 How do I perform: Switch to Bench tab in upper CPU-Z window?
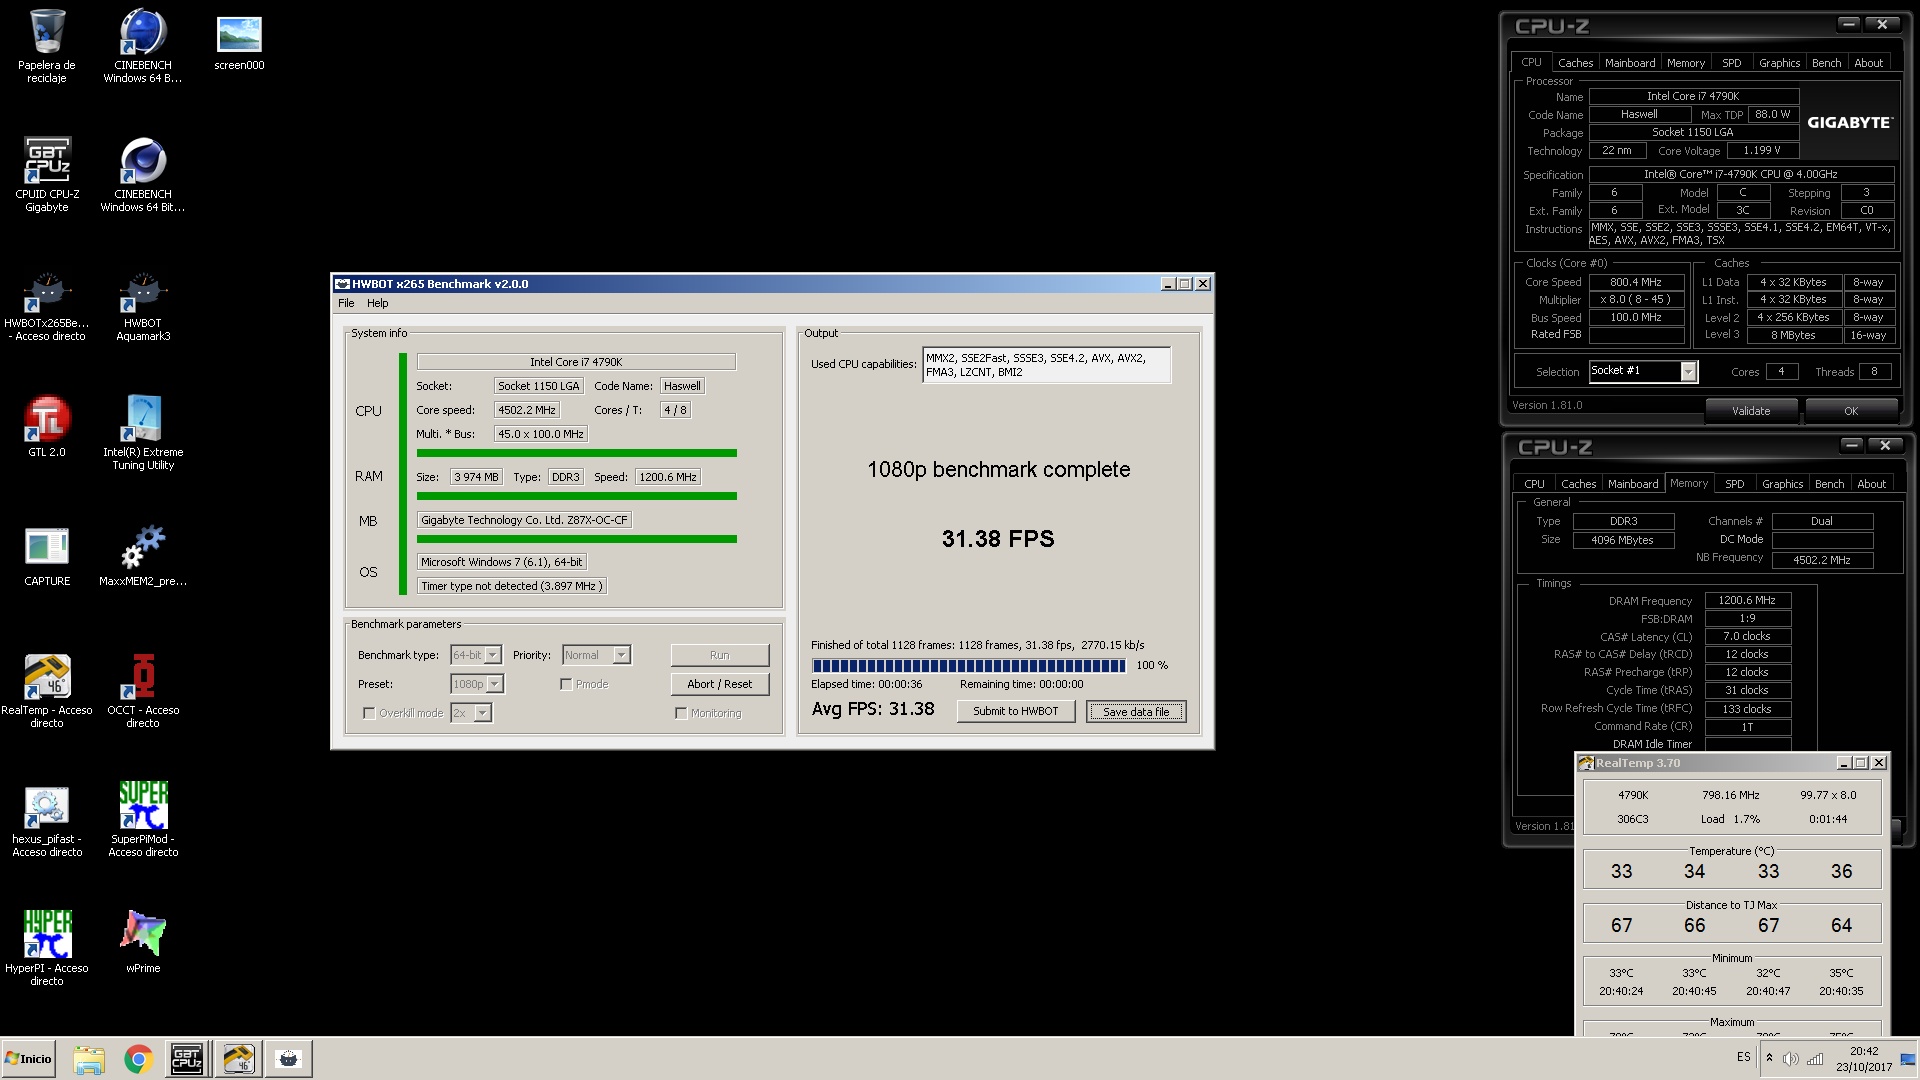(x=1827, y=63)
